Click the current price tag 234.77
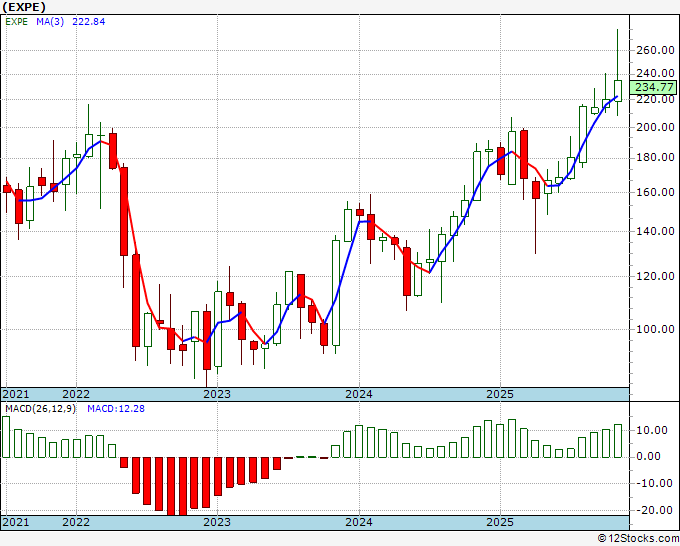Viewport: 680px width, 546px height. (654, 87)
